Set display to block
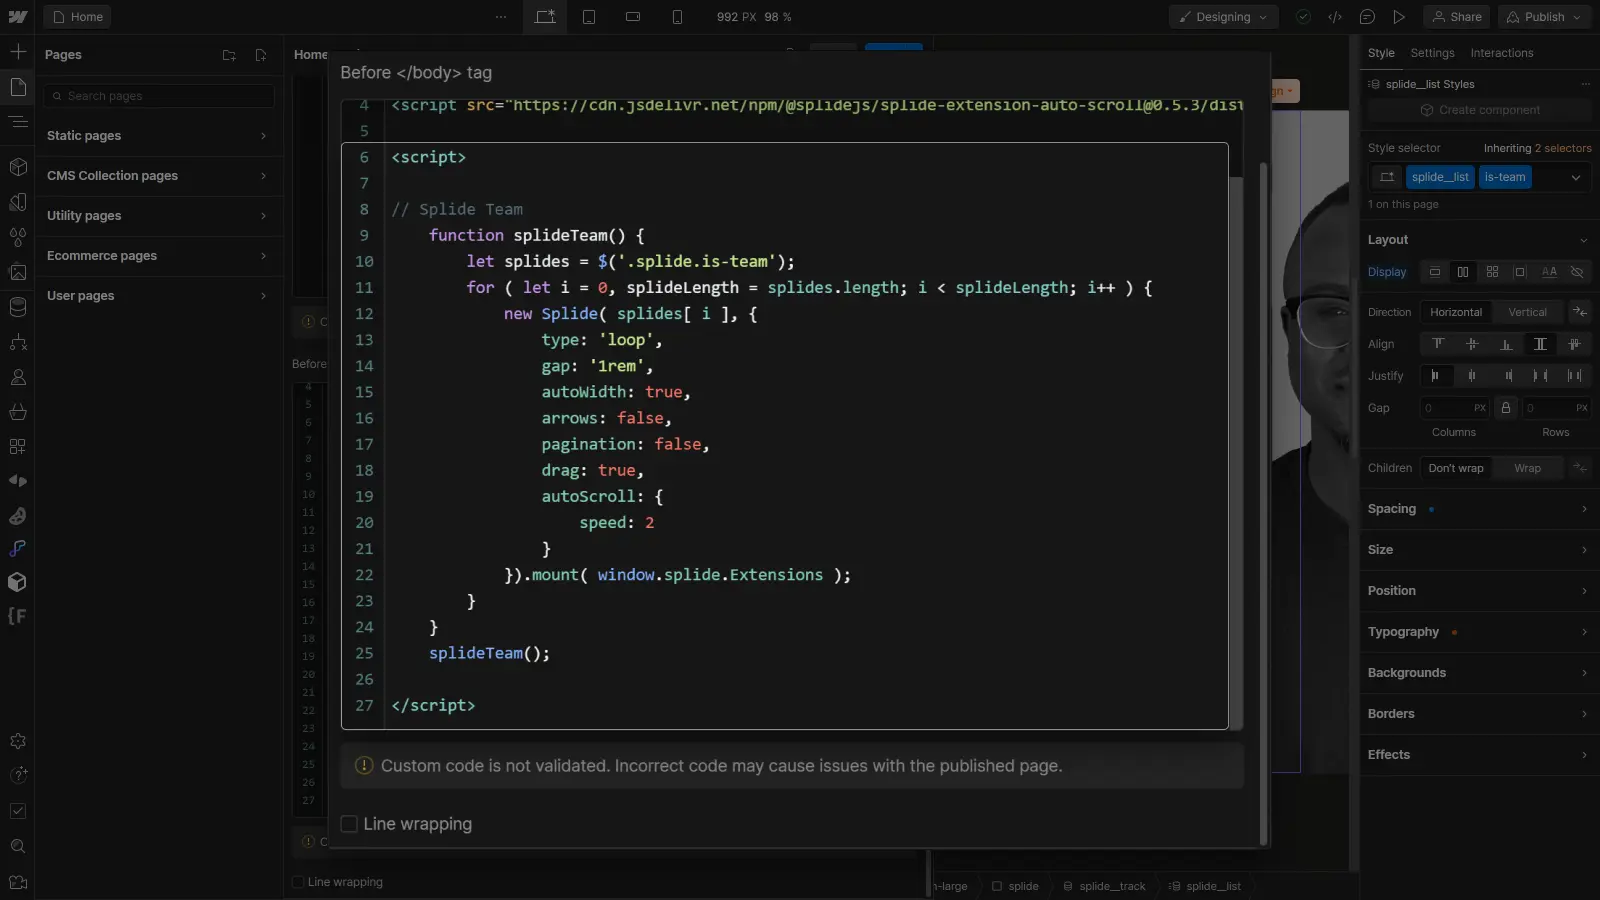 [1435, 272]
